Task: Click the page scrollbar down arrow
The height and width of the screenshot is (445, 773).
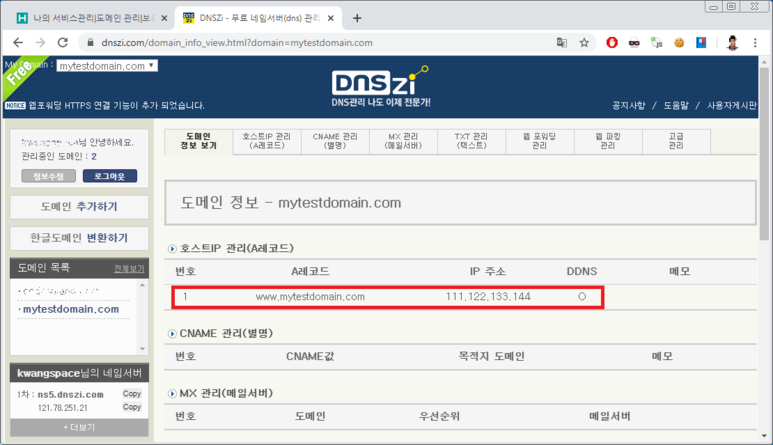Action: (x=764, y=436)
